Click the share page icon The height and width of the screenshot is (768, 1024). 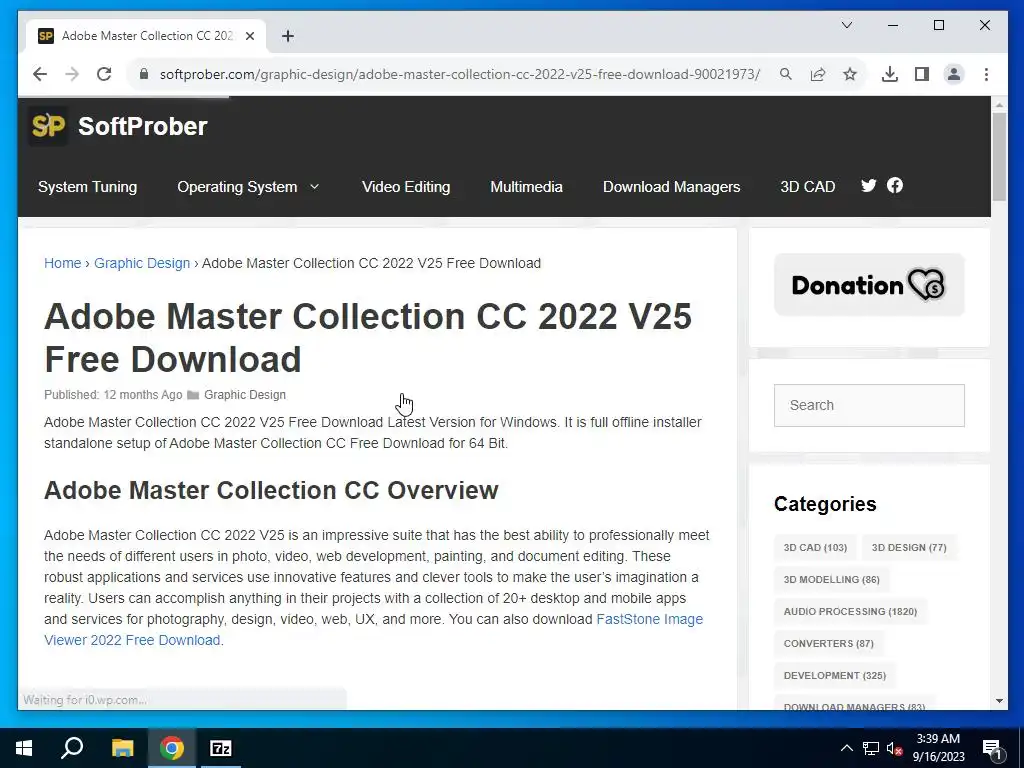pyautogui.click(x=818, y=74)
